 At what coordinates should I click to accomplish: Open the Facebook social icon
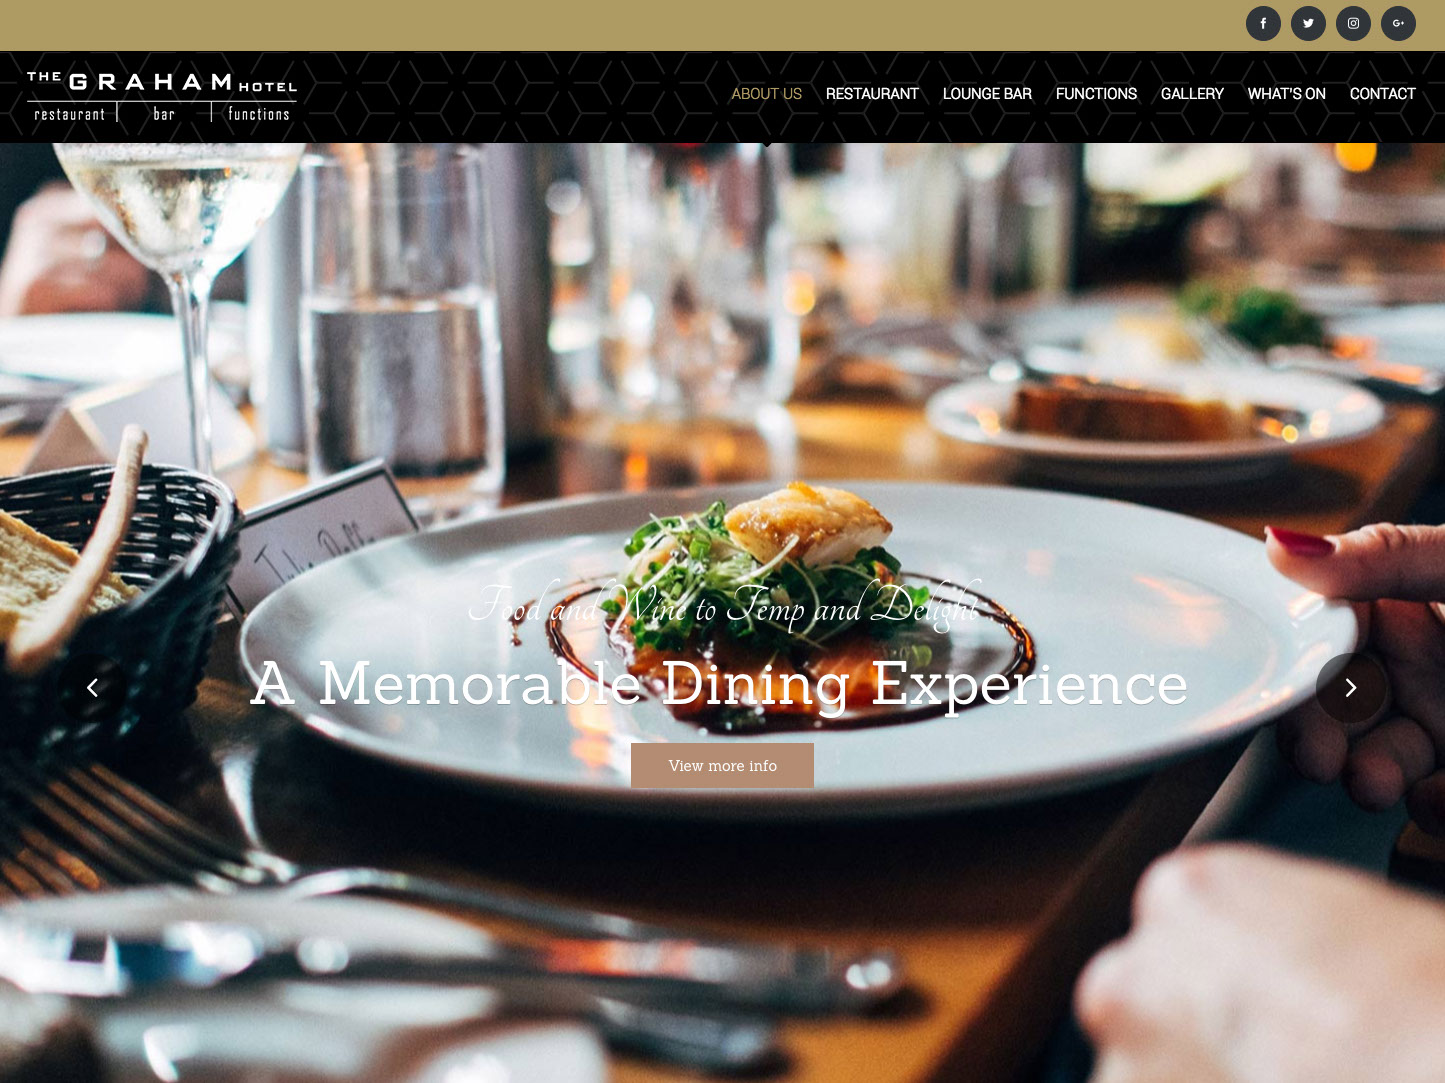pos(1263,23)
